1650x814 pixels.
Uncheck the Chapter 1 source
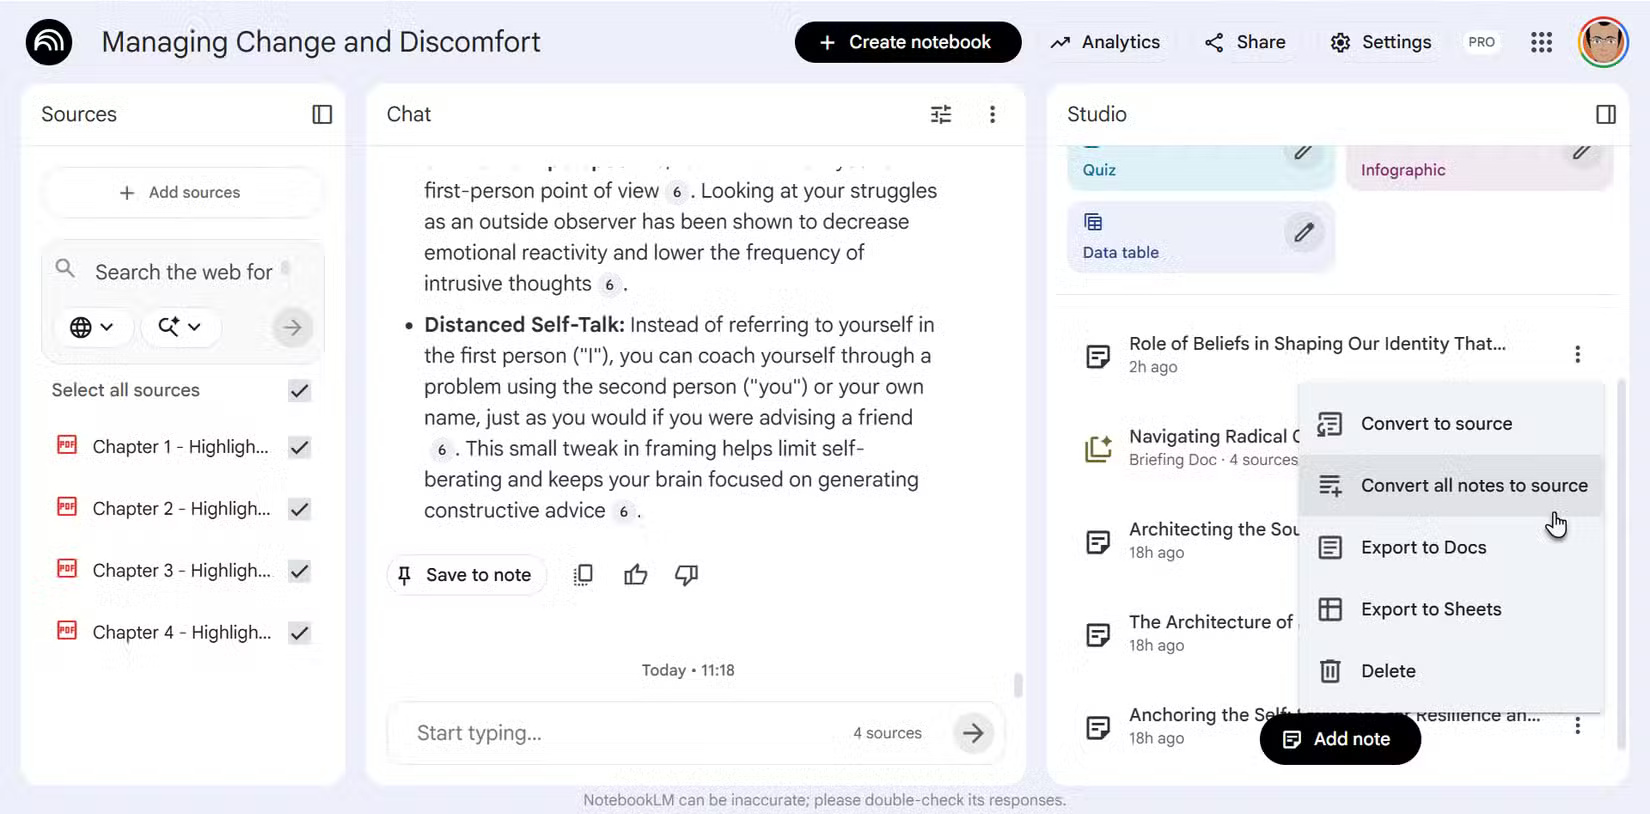coord(299,447)
